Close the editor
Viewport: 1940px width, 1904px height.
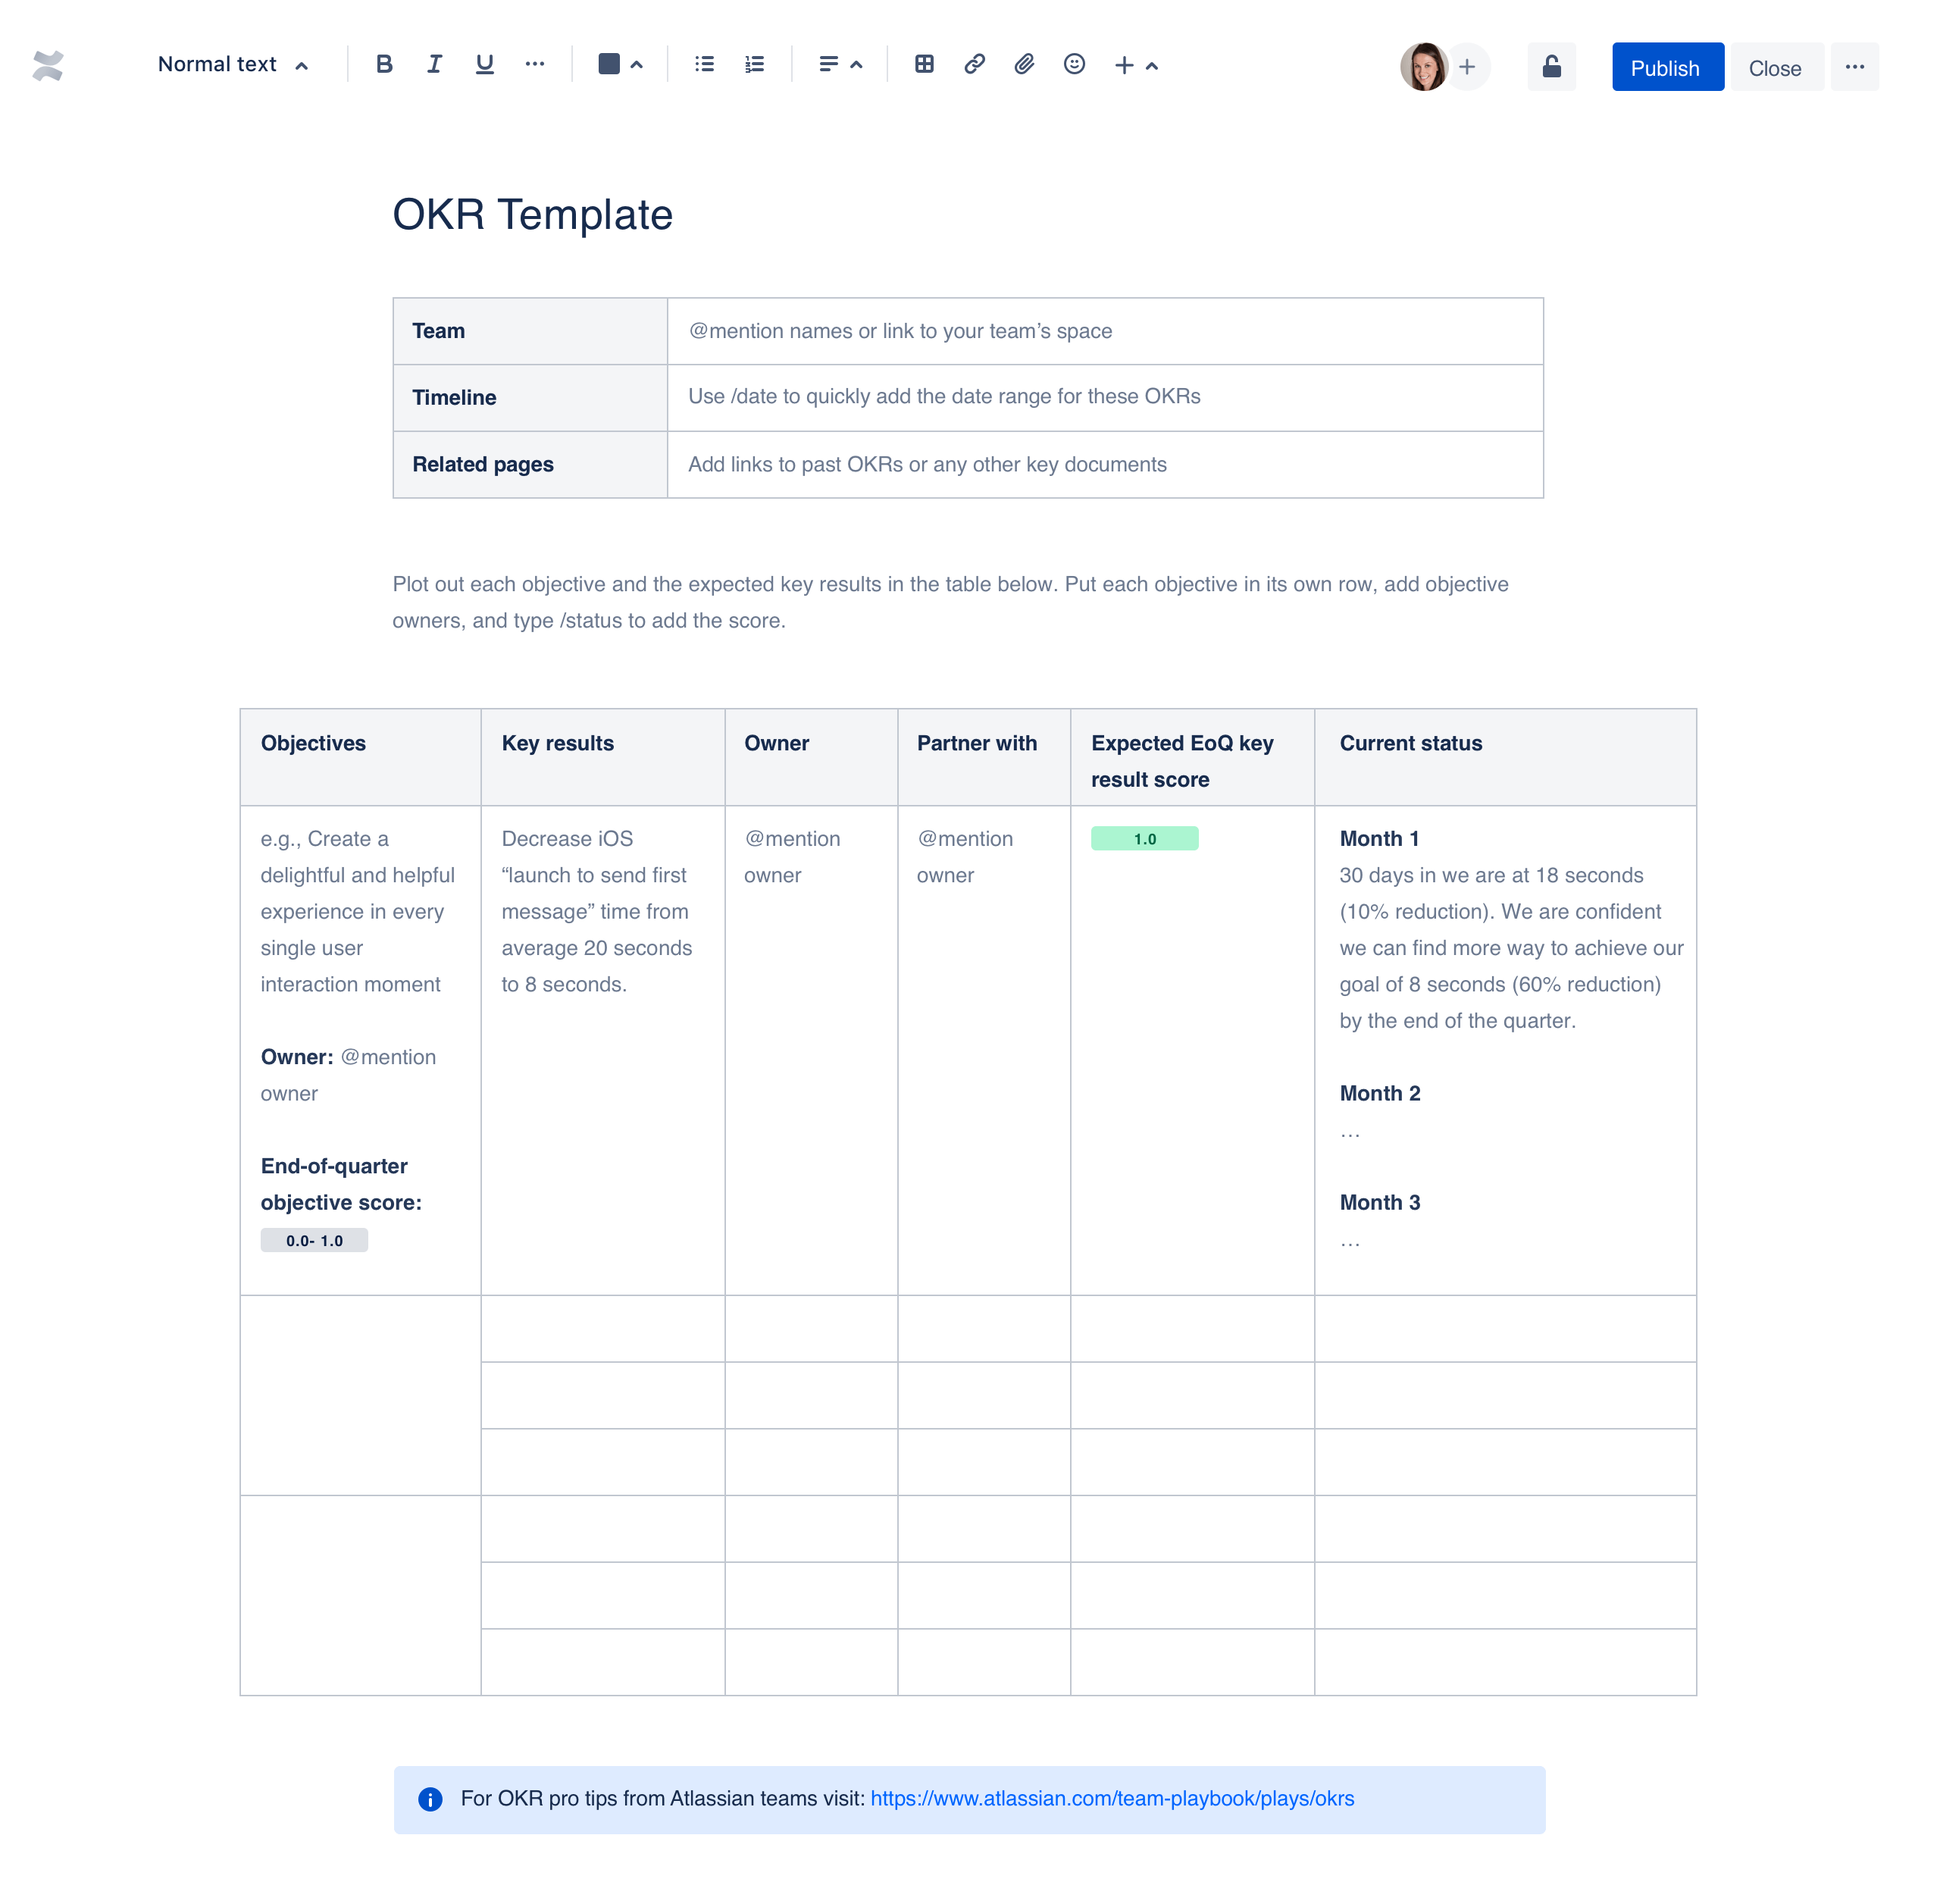tap(1776, 67)
